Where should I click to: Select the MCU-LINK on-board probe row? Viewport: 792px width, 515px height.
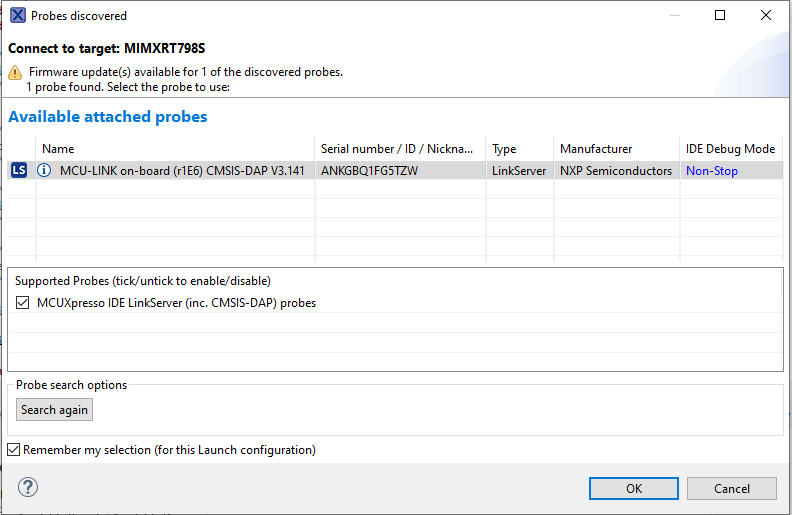point(182,171)
